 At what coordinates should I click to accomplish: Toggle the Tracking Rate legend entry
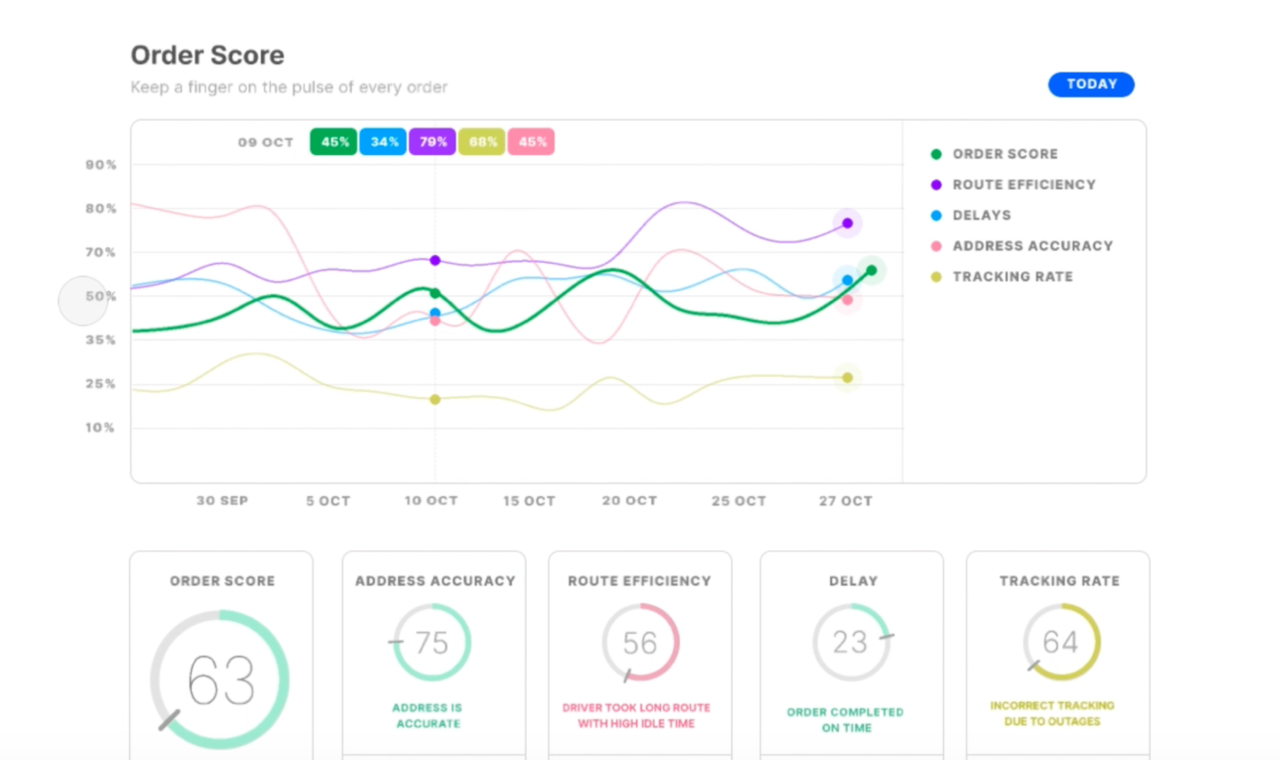click(x=1012, y=277)
